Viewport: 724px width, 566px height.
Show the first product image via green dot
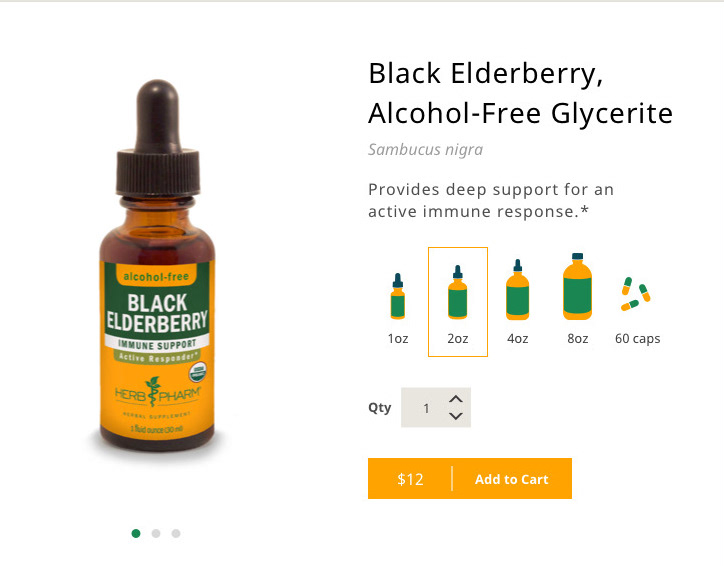coord(136,534)
